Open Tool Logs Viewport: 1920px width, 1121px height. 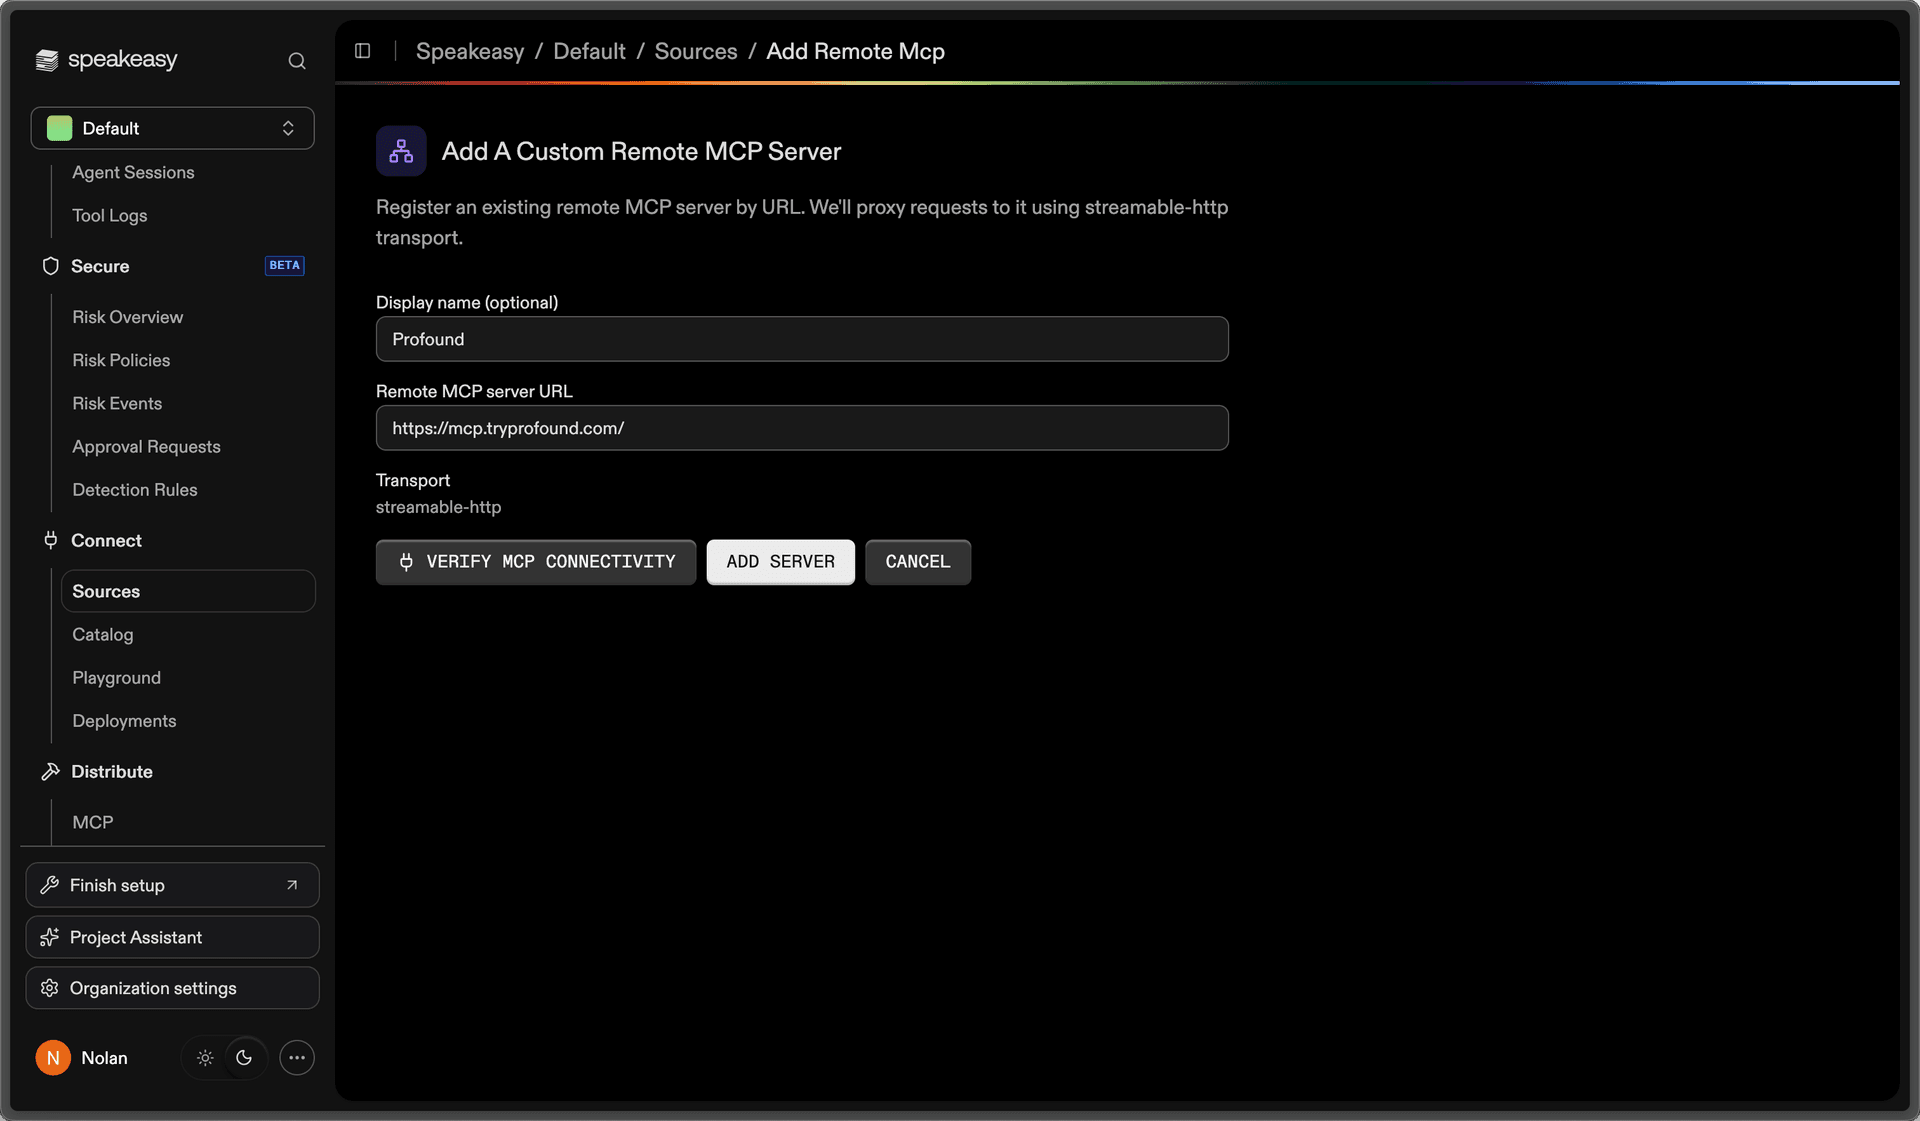tap(109, 215)
